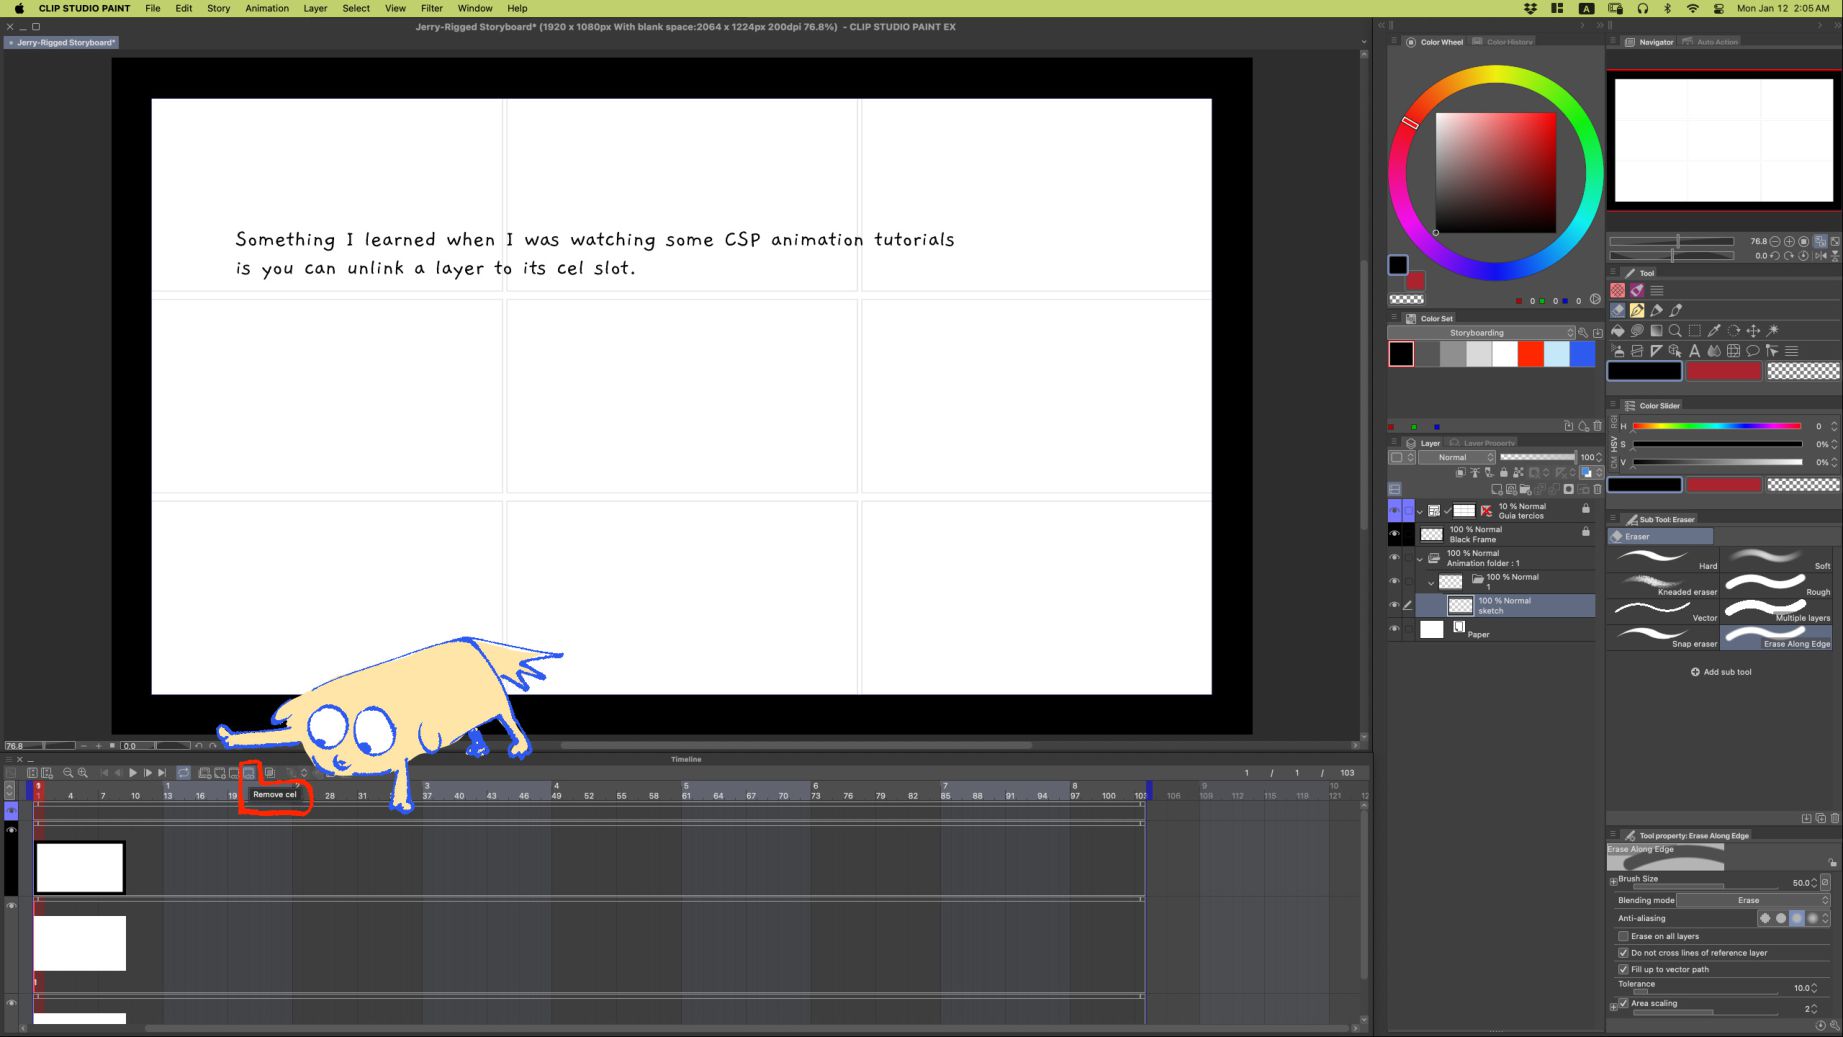Pick the Move layer tool

coord(1753,331)
